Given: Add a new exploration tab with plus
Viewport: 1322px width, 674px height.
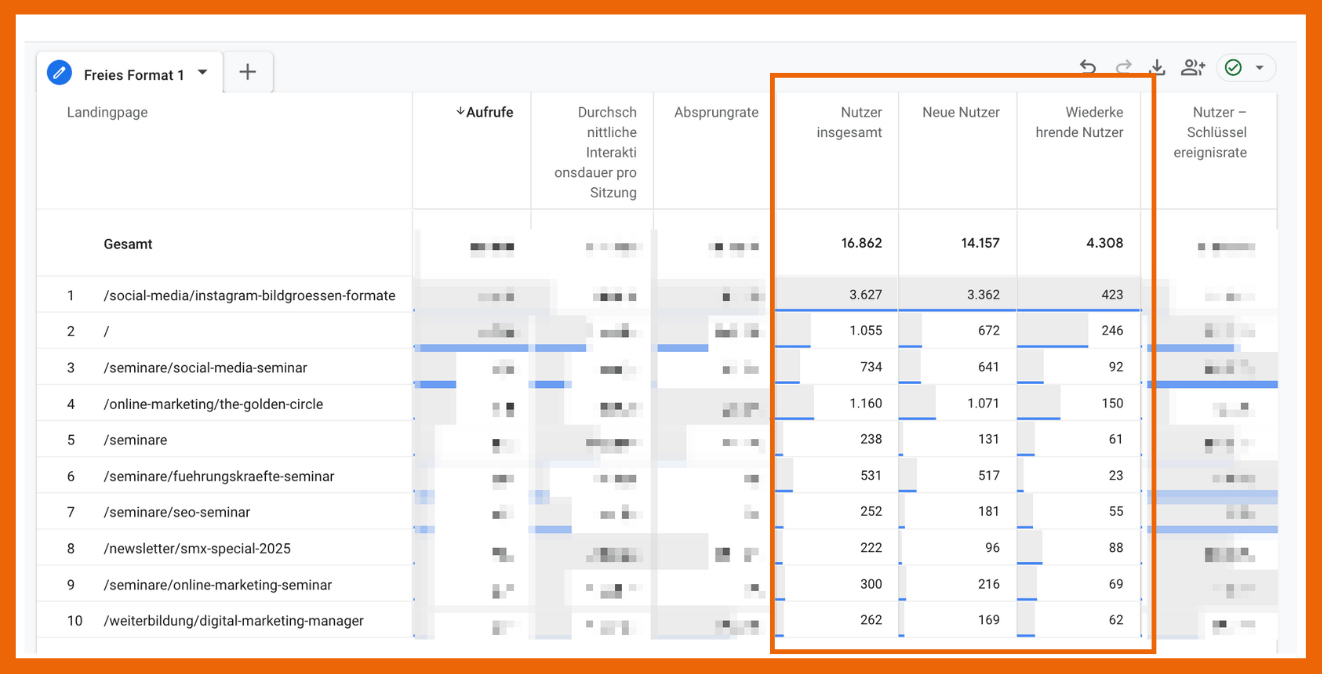Looking at the screenshot, I should pos(248,72).
